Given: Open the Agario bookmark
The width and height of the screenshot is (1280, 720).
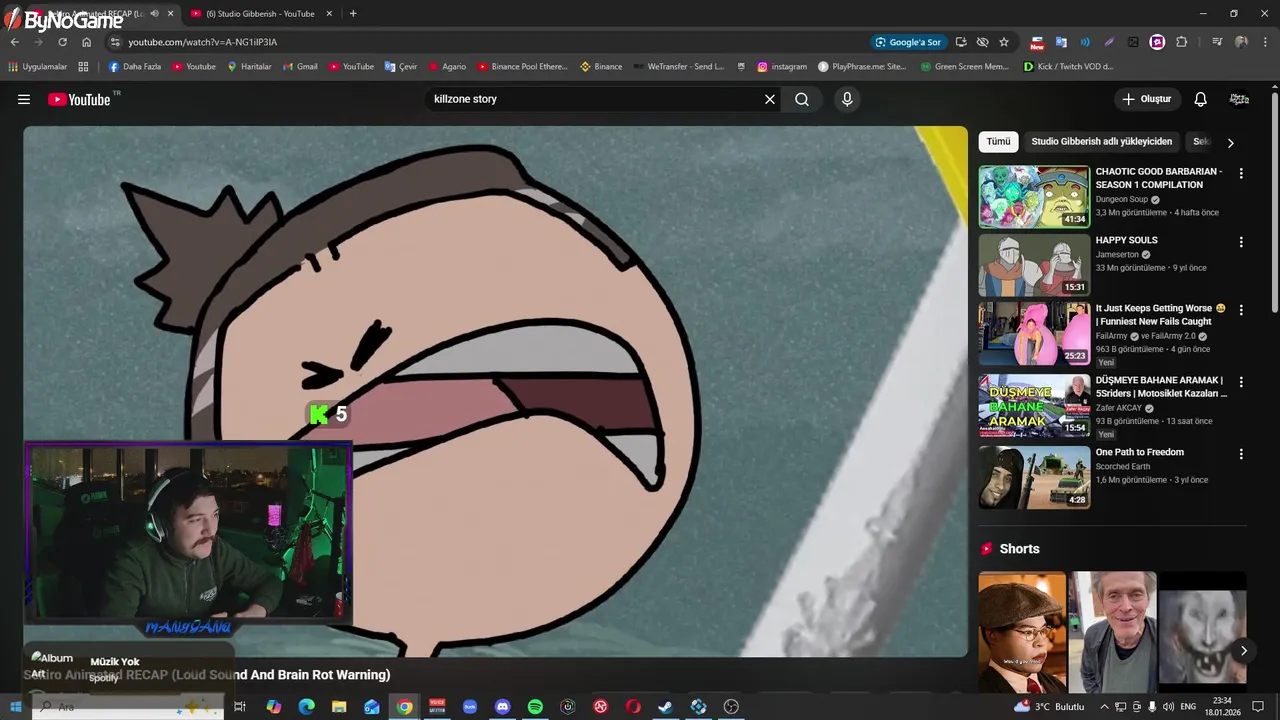Looking at the screenshot, I should (x=447, y=67).
